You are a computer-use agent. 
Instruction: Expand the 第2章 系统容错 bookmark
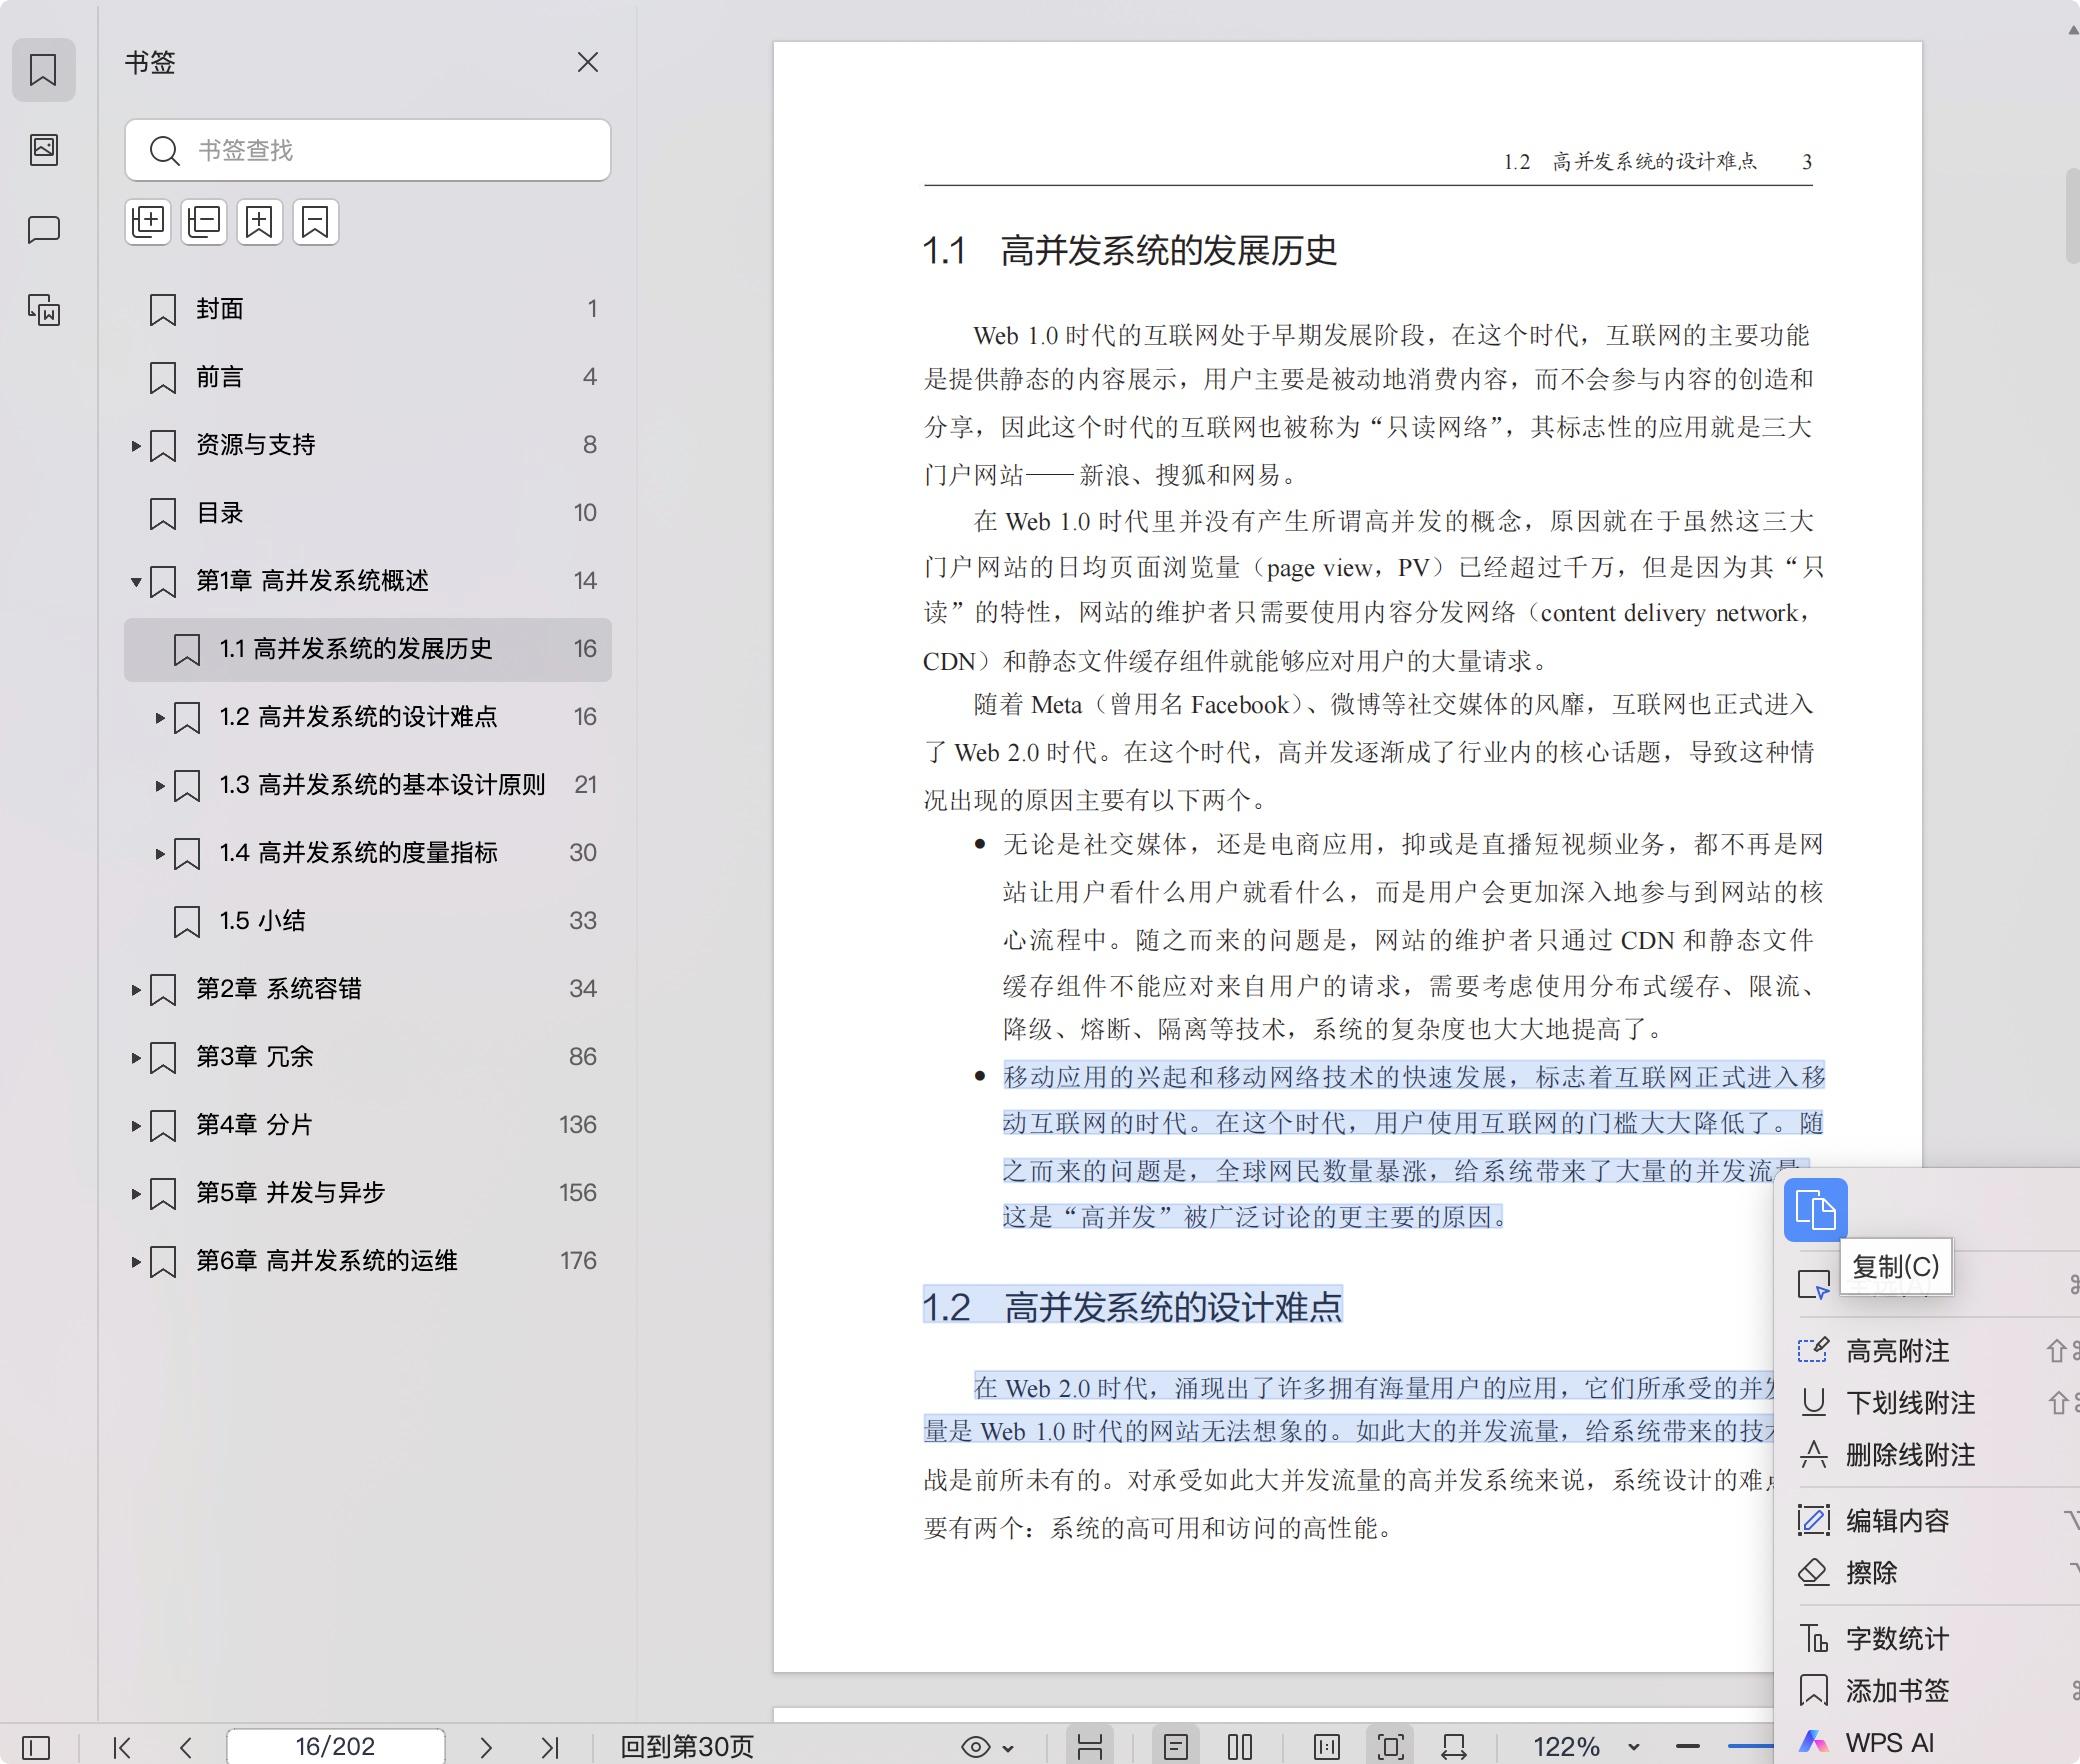[136, 989]
